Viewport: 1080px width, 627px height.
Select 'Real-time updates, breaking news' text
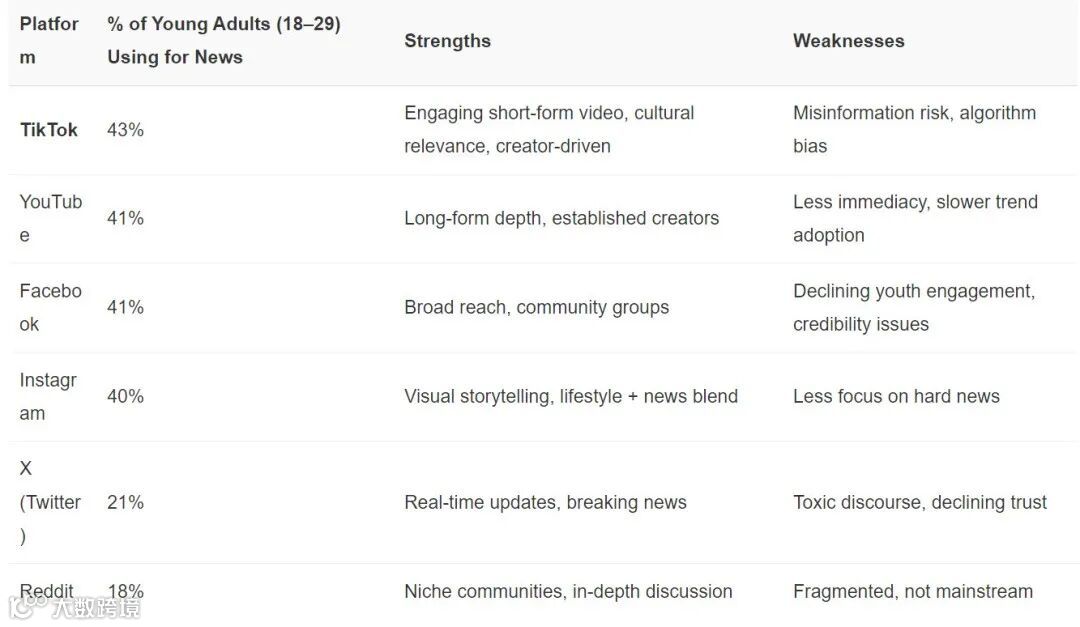tap(545, 502)
